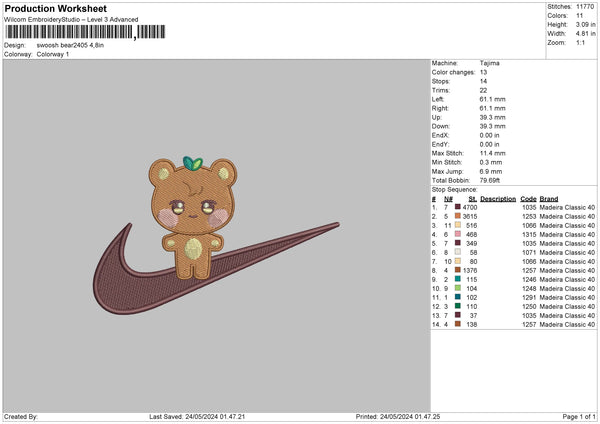Click the Trims value '22'
The image size is (600, 424).
[483, 90]
